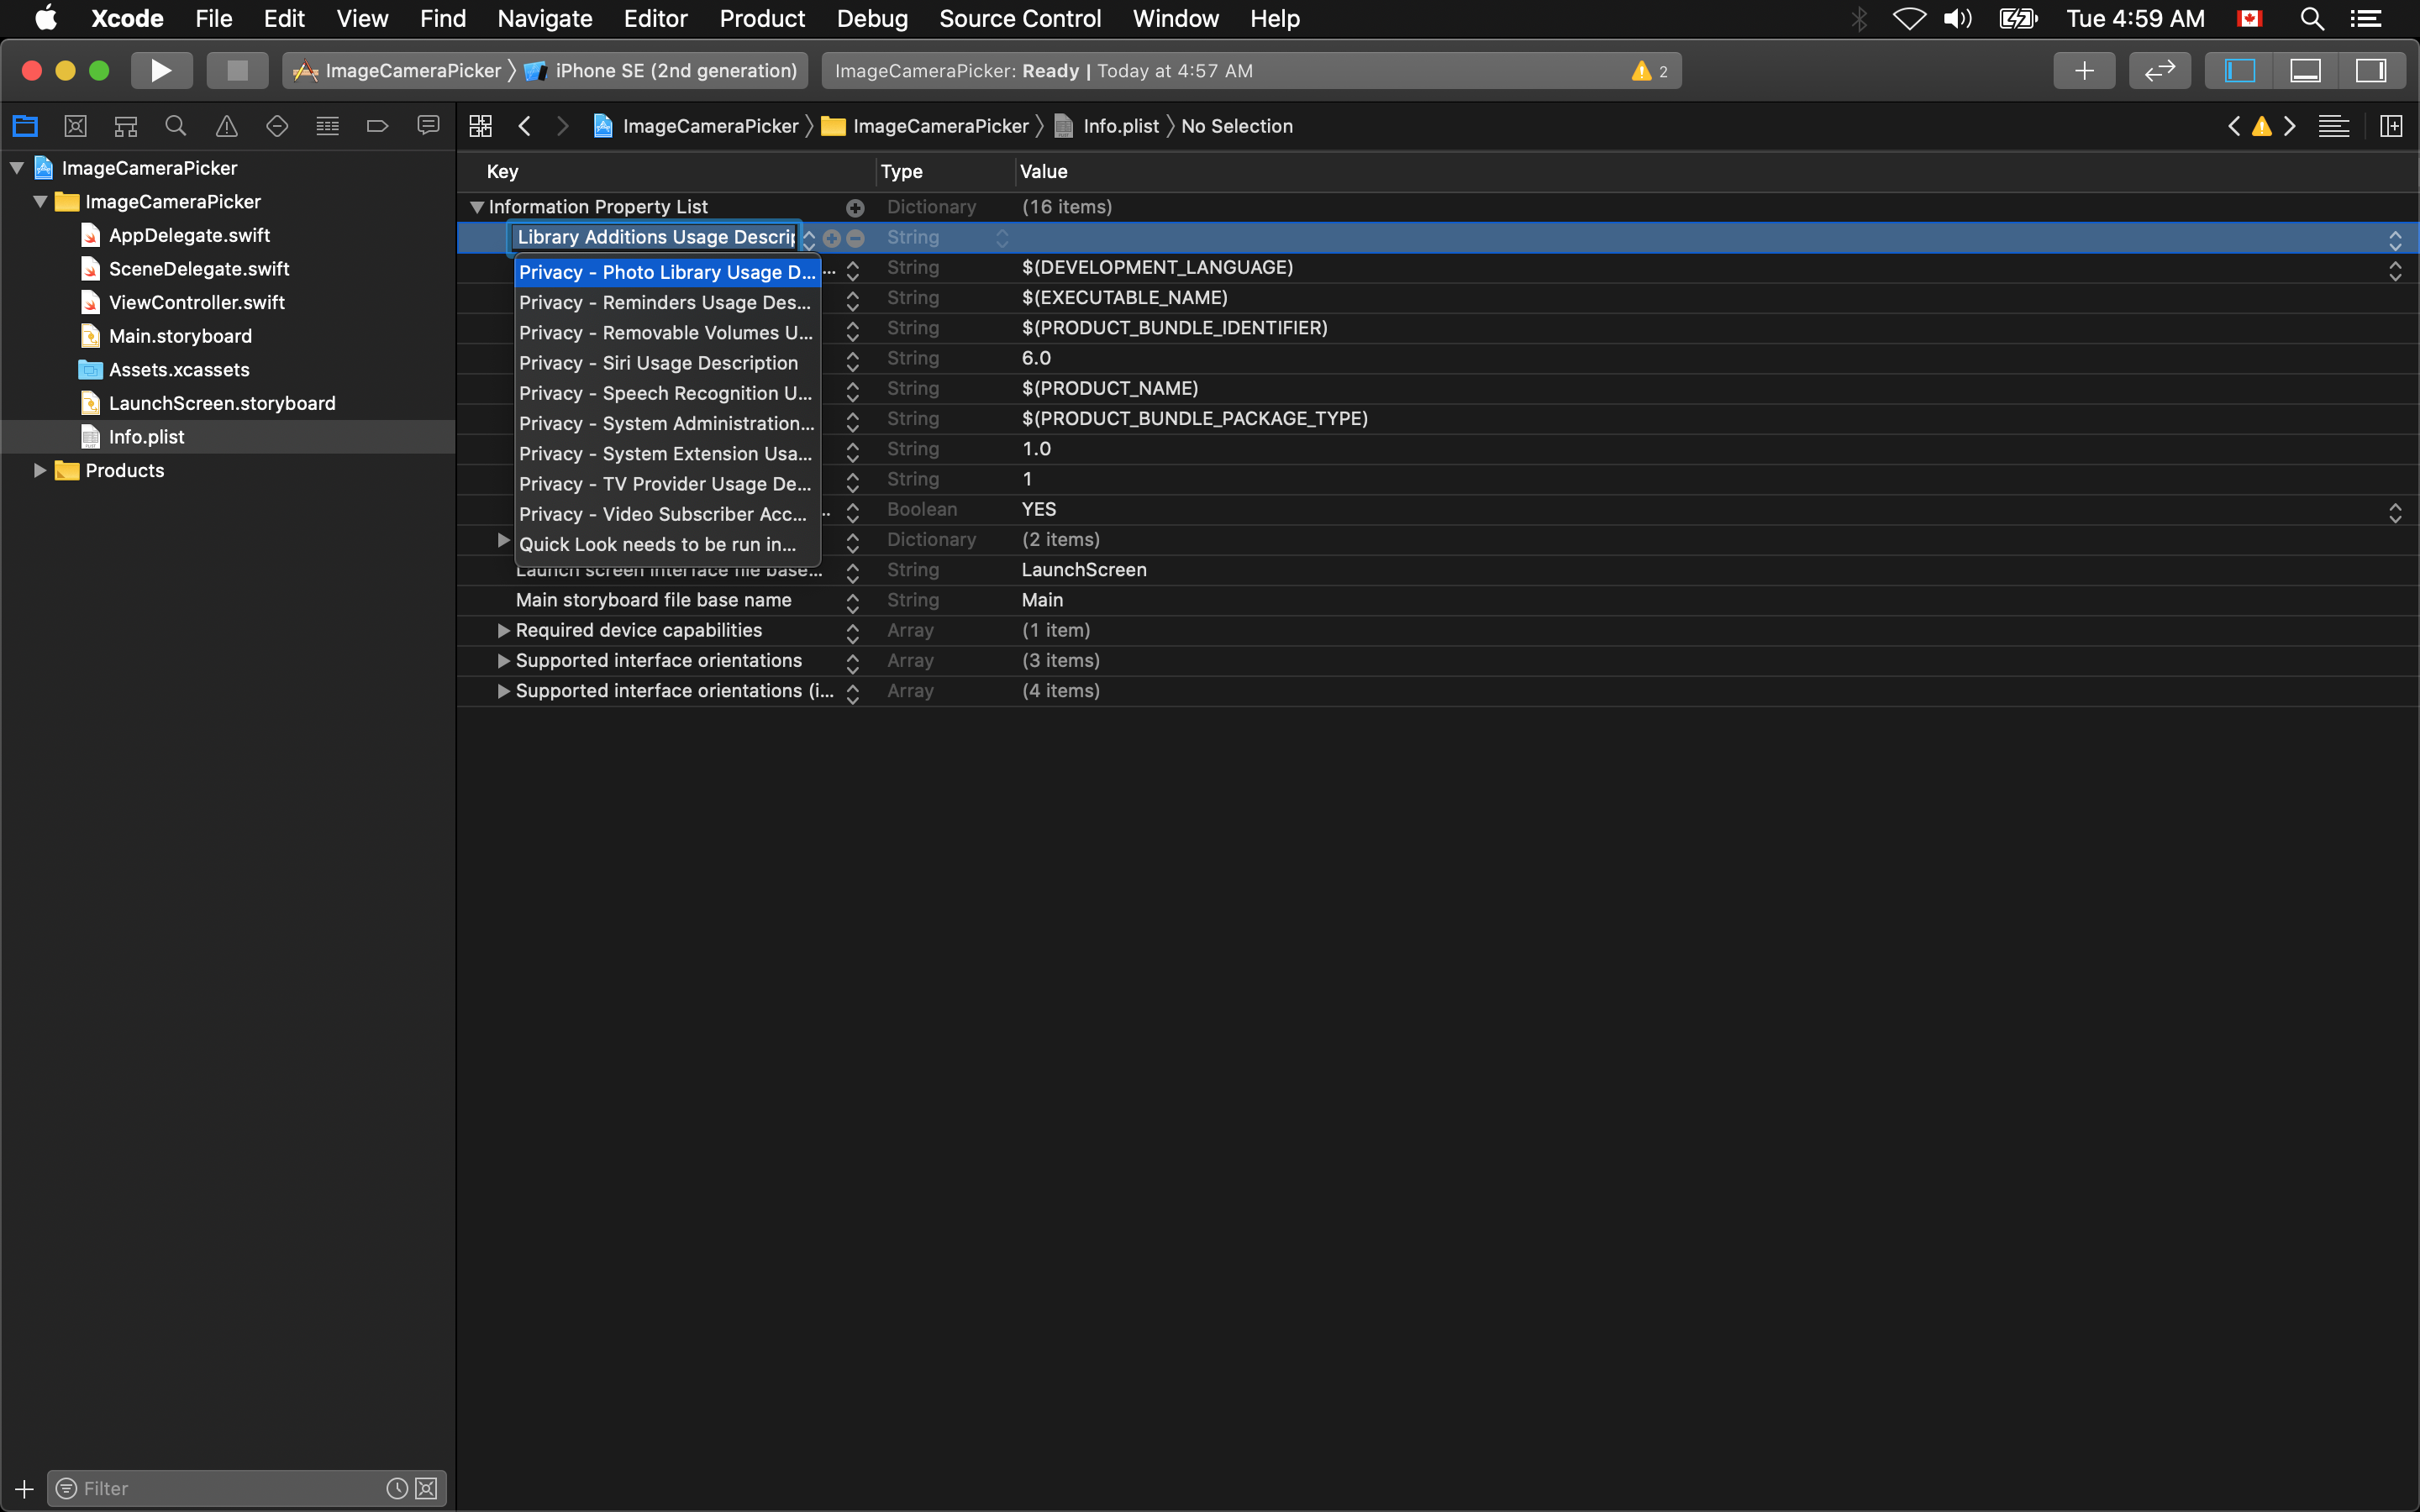Open the Editor menu
The image size is (2420, 1512).
coord(655,18)
